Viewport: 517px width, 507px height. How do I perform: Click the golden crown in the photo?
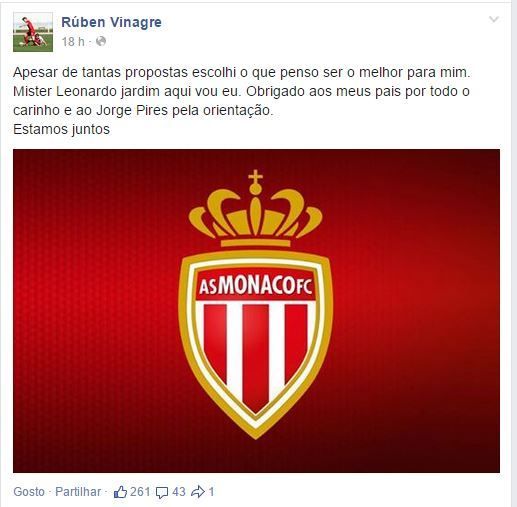[x=256, y=209]
